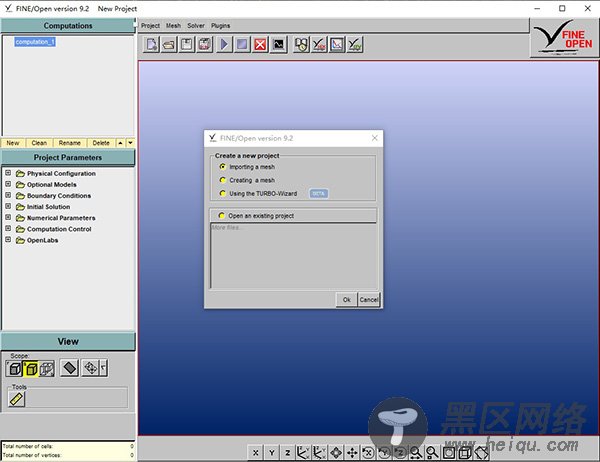Click the Clean computation button

pos(39,143)
